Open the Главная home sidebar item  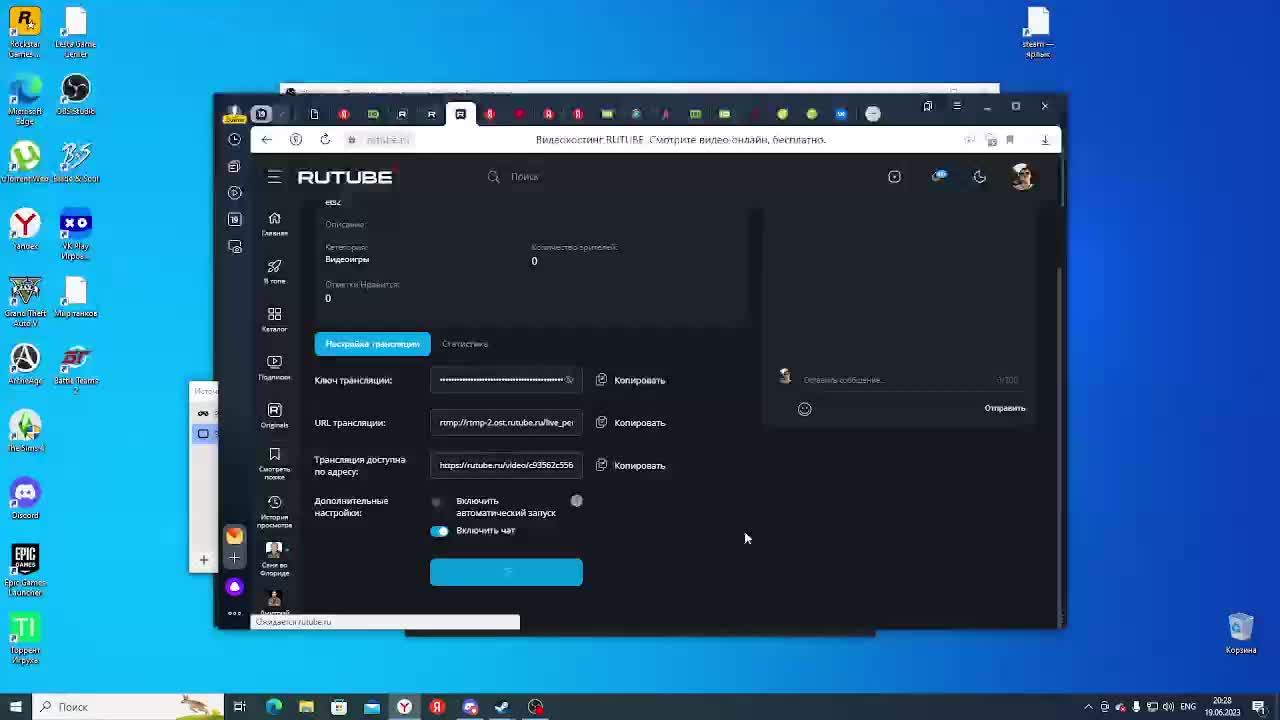274,224
